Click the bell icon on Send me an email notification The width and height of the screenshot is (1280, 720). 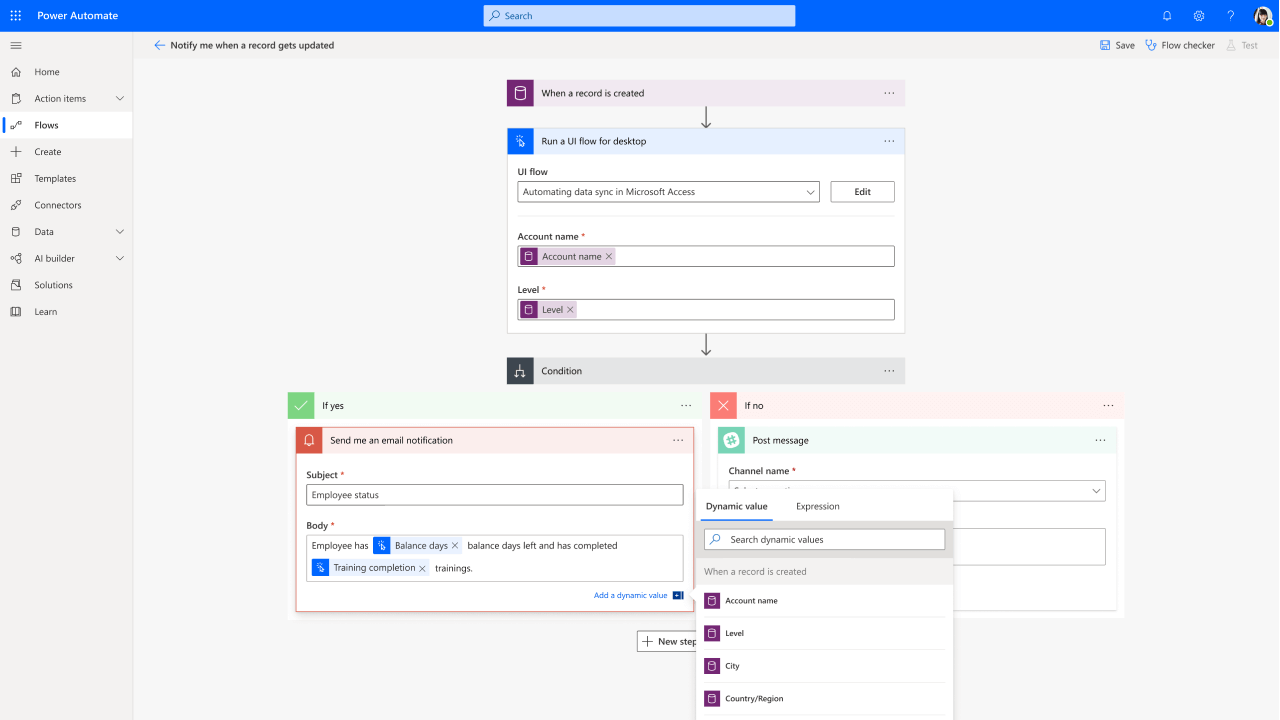[x=310, y=440]
